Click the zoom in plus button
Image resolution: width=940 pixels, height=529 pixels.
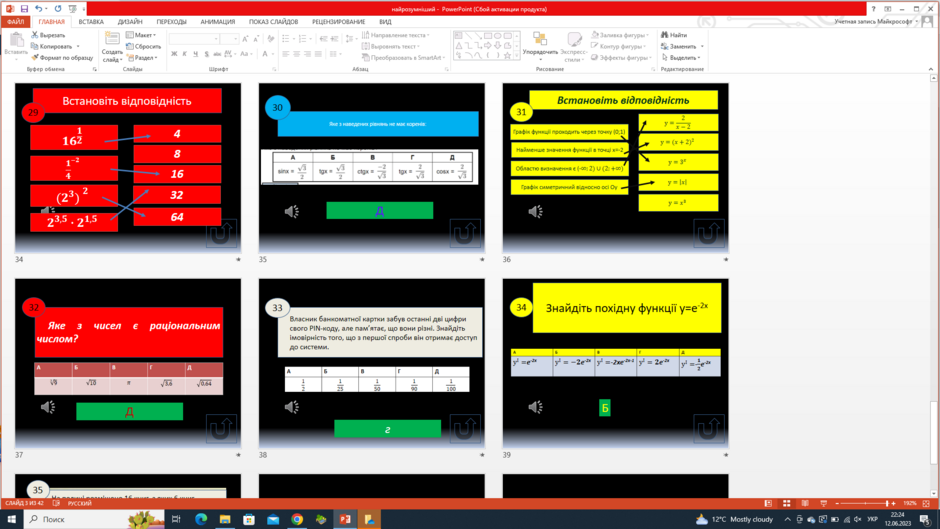(x=893, y=503)
